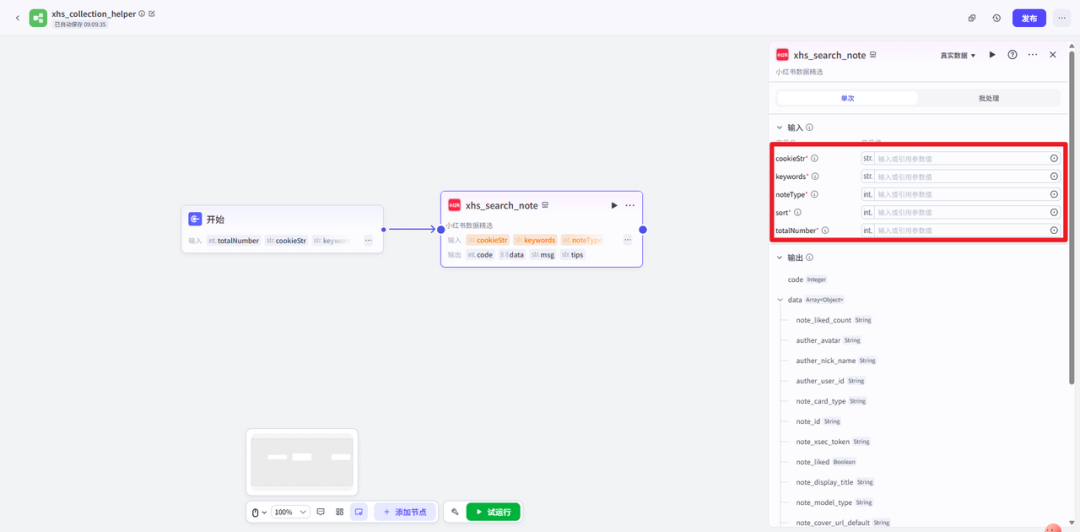Open help icon in xhs_search_note panel
Image resolution: width=1080 pixels, height=532 pixels.
point(1012,55)
